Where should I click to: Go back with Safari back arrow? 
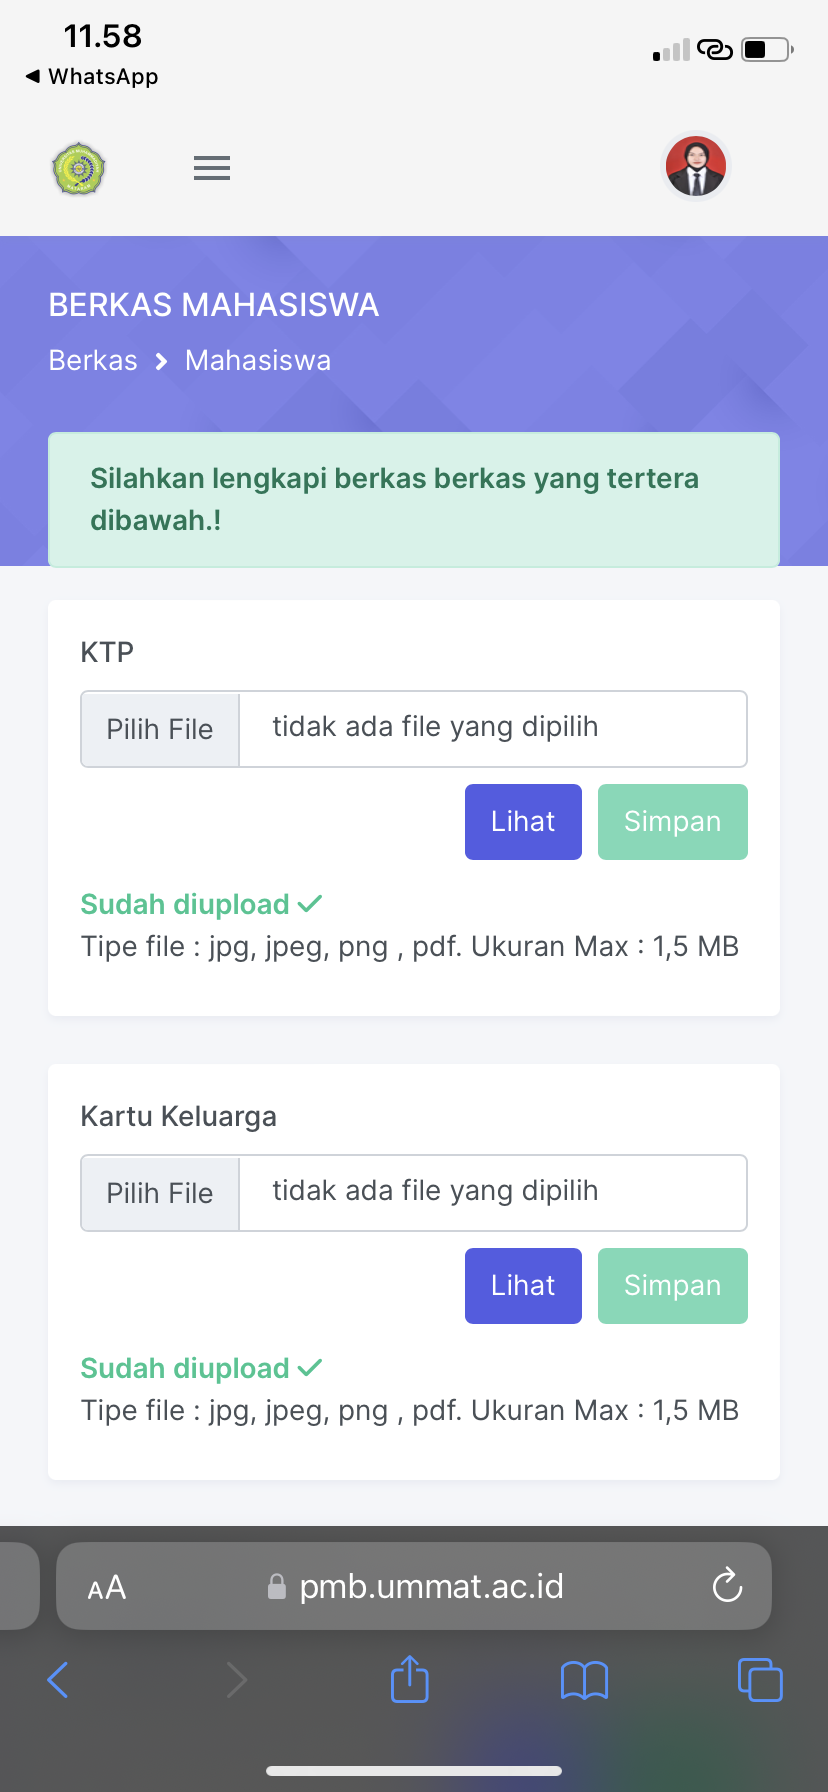coord(58,1680)
